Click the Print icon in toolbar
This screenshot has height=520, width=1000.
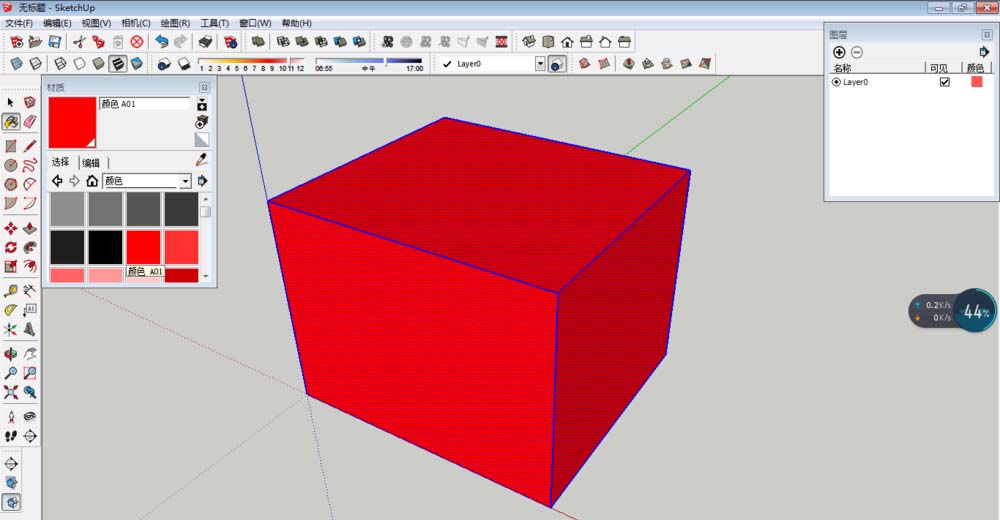click(x=205, y=42)
